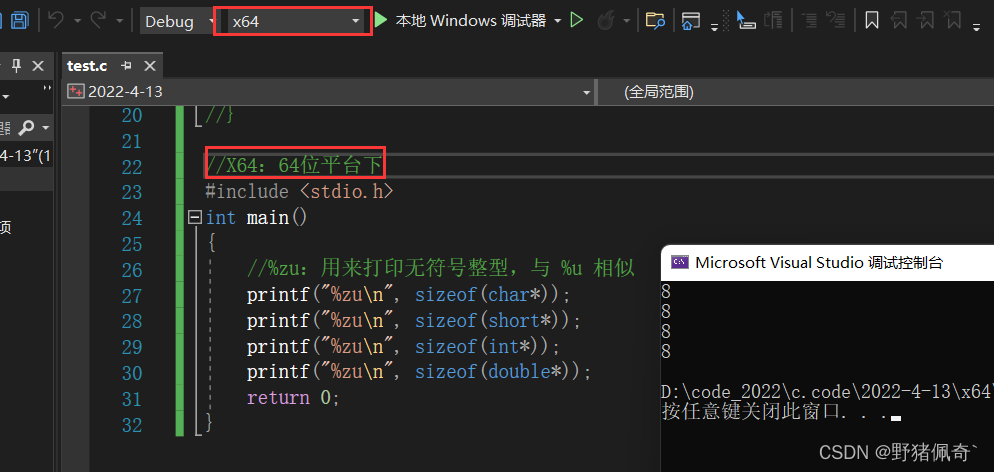This screenshot has width=994, height=472.
Task: Click the Hot Reload flame icon
Action: pyautogui.click(x=606, y=20)
